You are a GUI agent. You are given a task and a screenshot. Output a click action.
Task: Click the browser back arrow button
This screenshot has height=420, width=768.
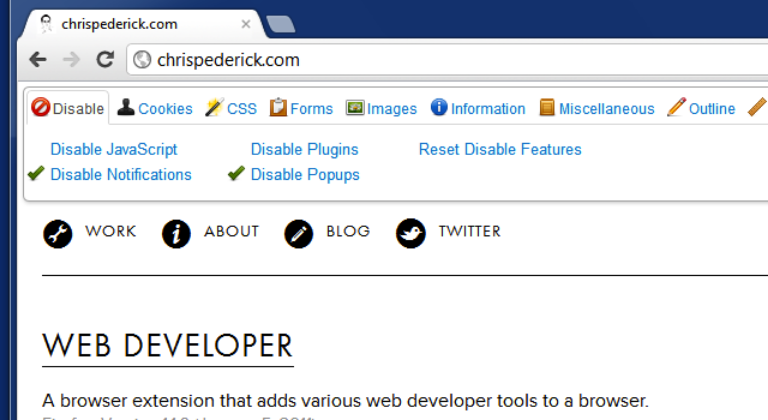(x=38, y=60)
